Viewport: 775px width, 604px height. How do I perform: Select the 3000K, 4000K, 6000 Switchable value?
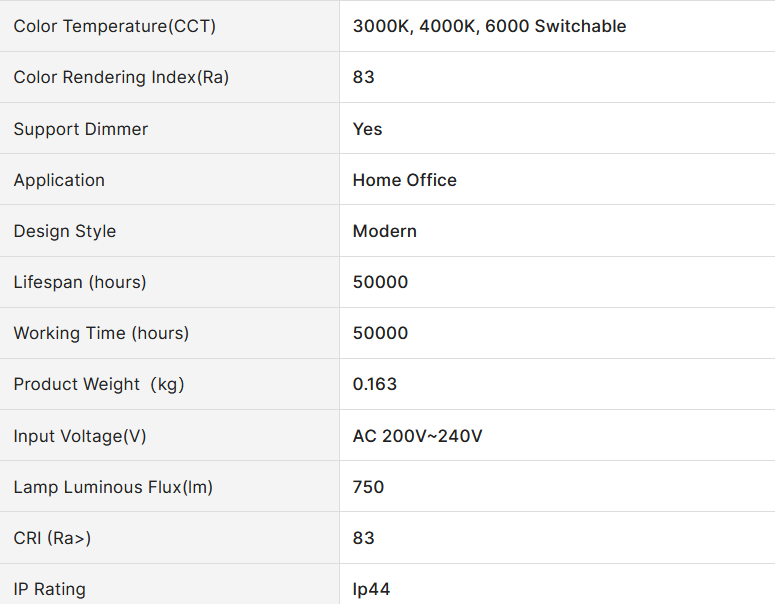click(x=489, y=26)
